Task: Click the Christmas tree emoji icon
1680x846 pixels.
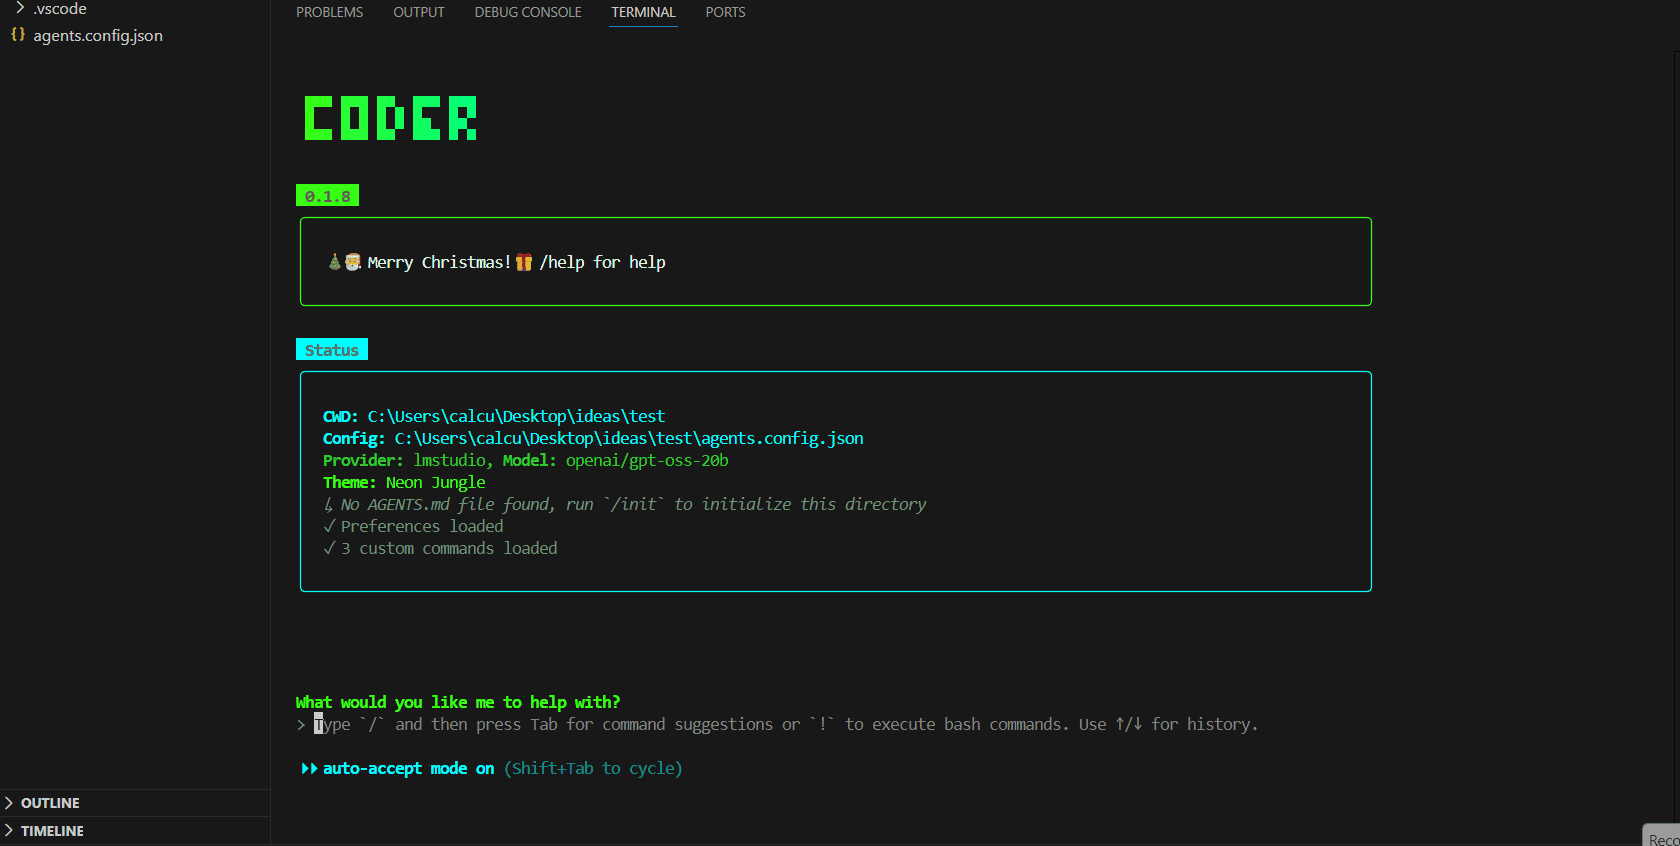Action: (334, 262)
